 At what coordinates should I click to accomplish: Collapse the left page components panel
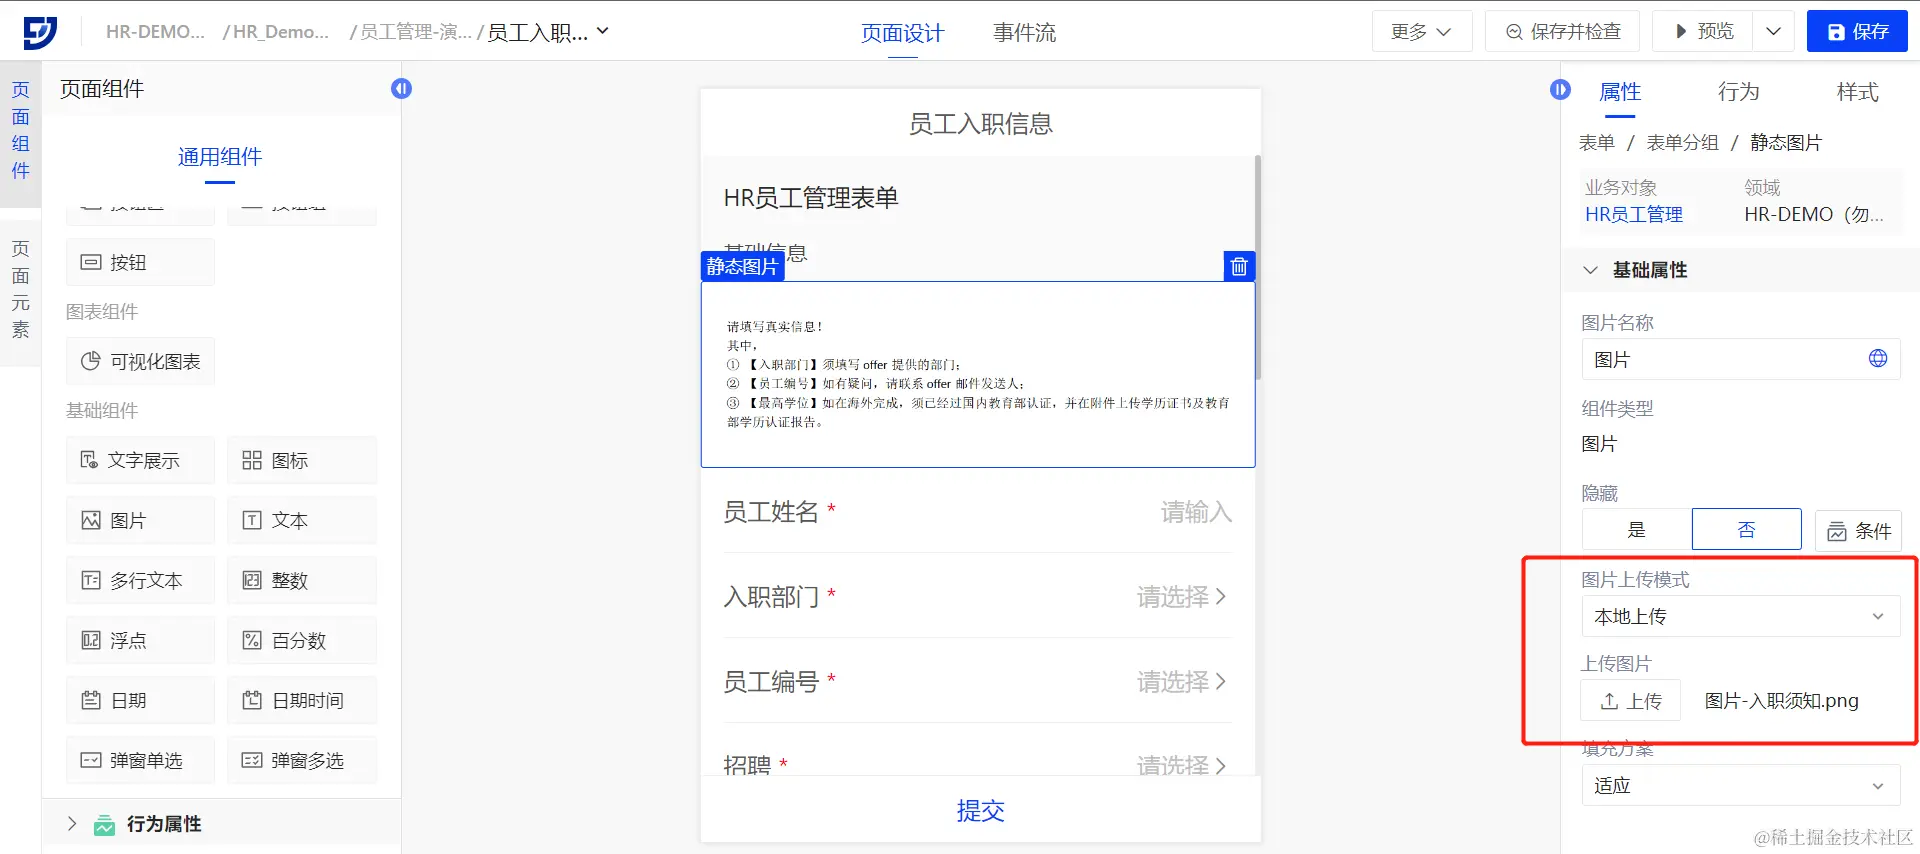coord(401,89)
